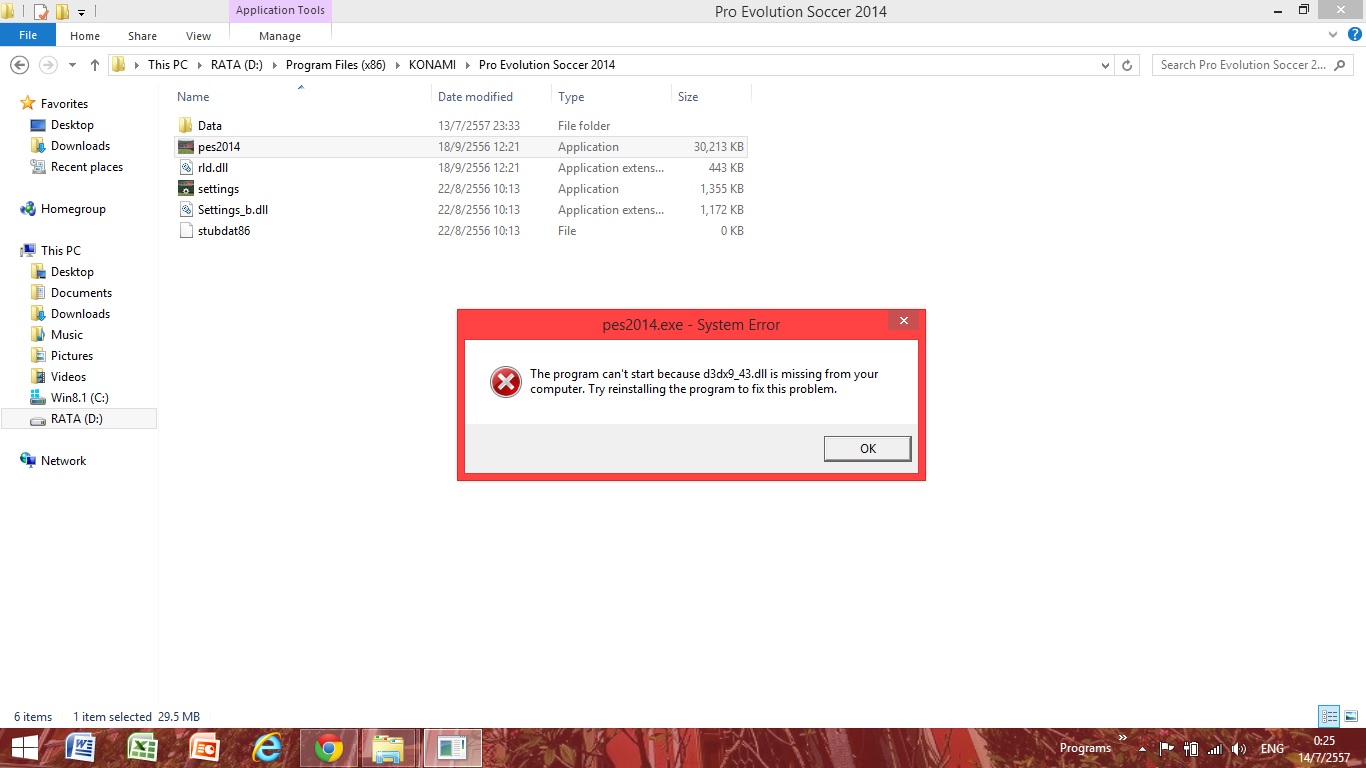Go up one folder level
The image size is (1366, 768).
[95, 65]
